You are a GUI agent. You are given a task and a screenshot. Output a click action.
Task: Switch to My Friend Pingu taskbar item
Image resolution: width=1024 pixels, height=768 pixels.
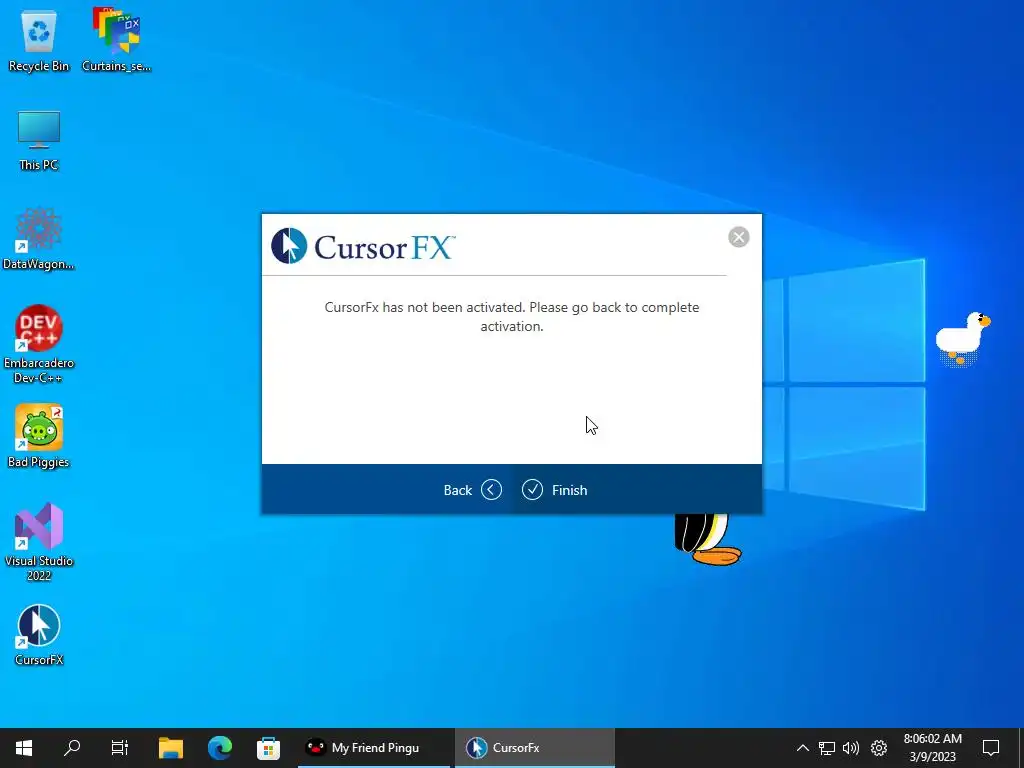click(x=374, y=748)
